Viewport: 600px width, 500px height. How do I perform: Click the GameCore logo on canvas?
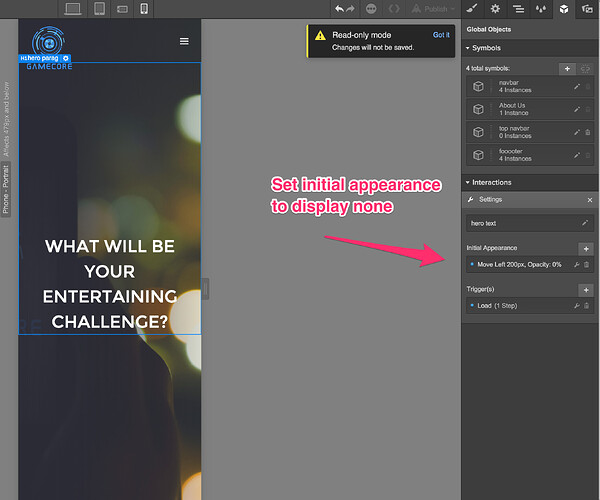point(49,48)
